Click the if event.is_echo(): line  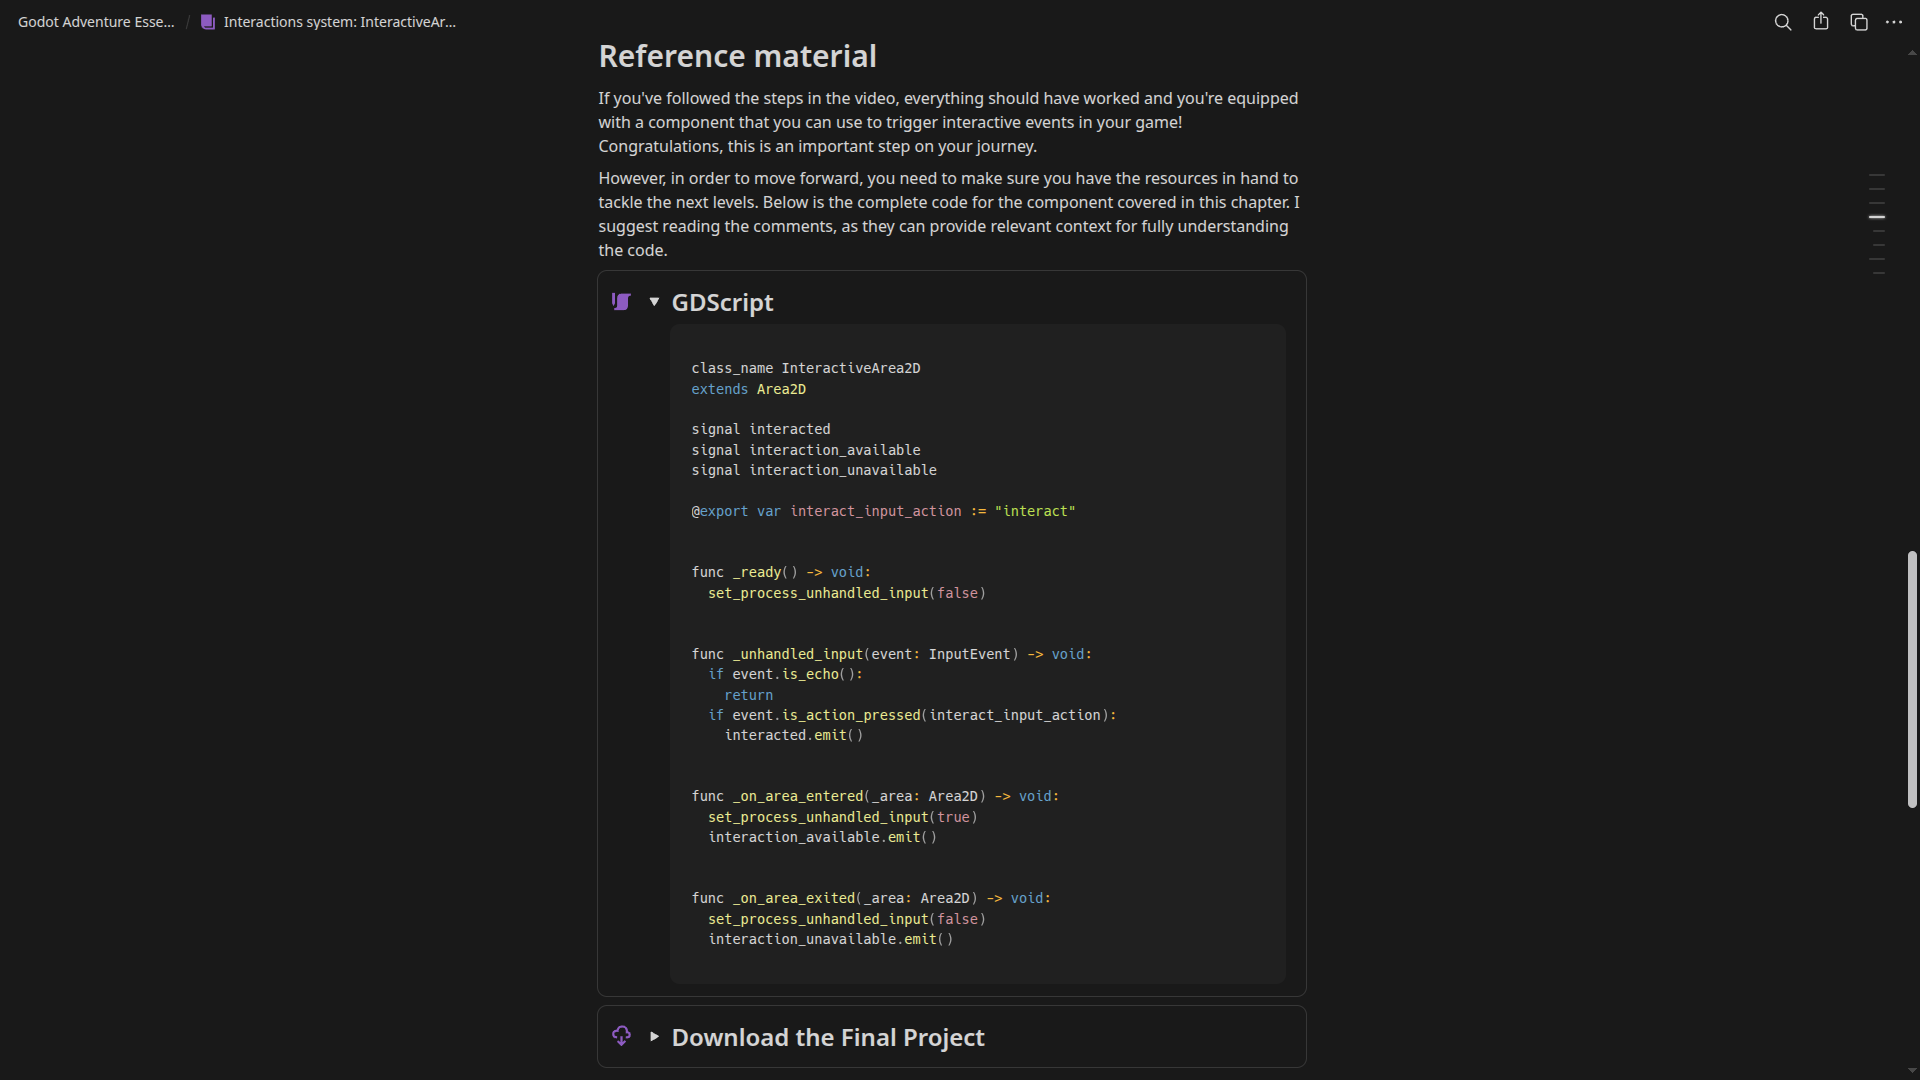click(x=785, y=674)
